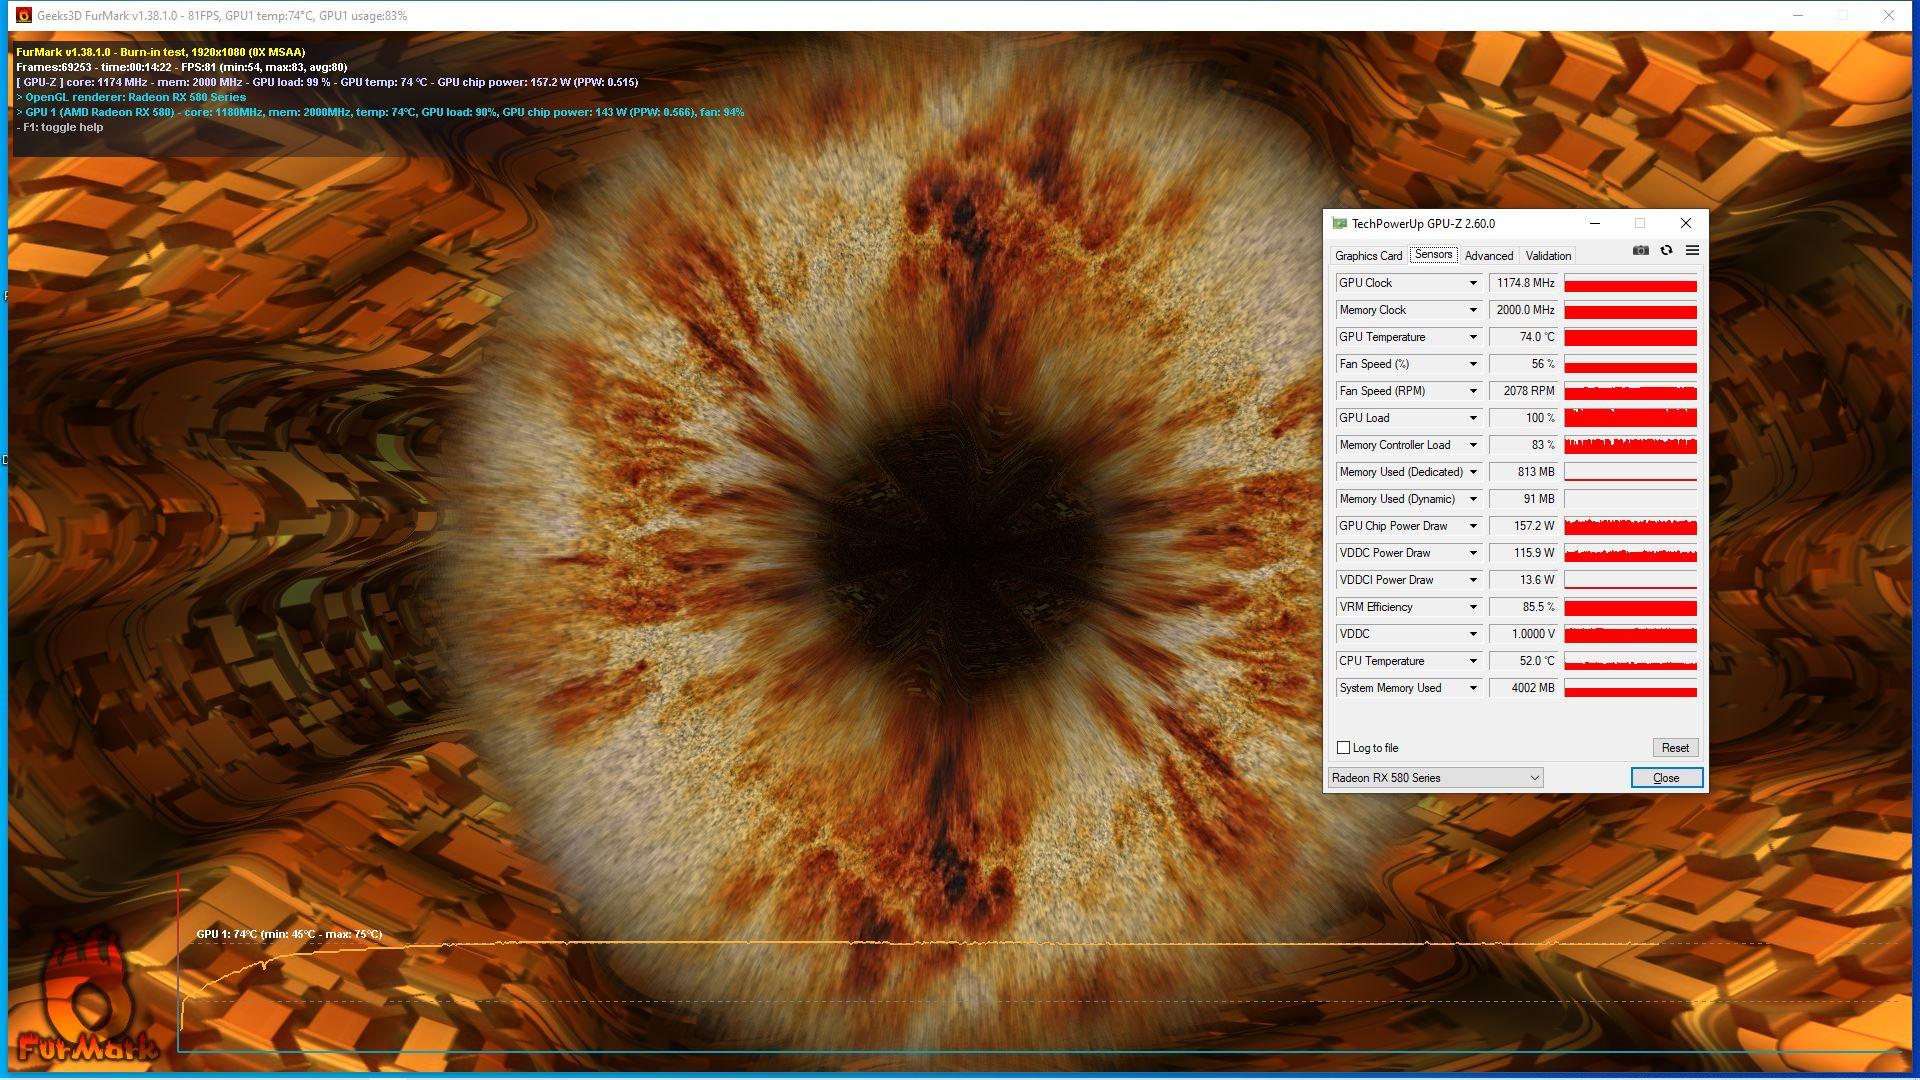1920x1080 pixels.
Task: Click the GPU-Z screenshot camera icon
Action: 1640,251
